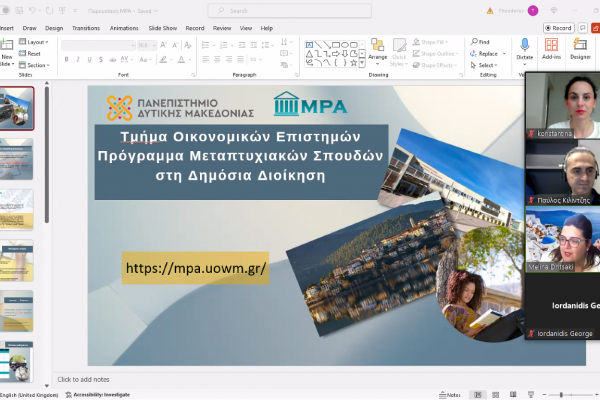Open the Draw tab
Viewport: 600px width, 400px height.
29,28
